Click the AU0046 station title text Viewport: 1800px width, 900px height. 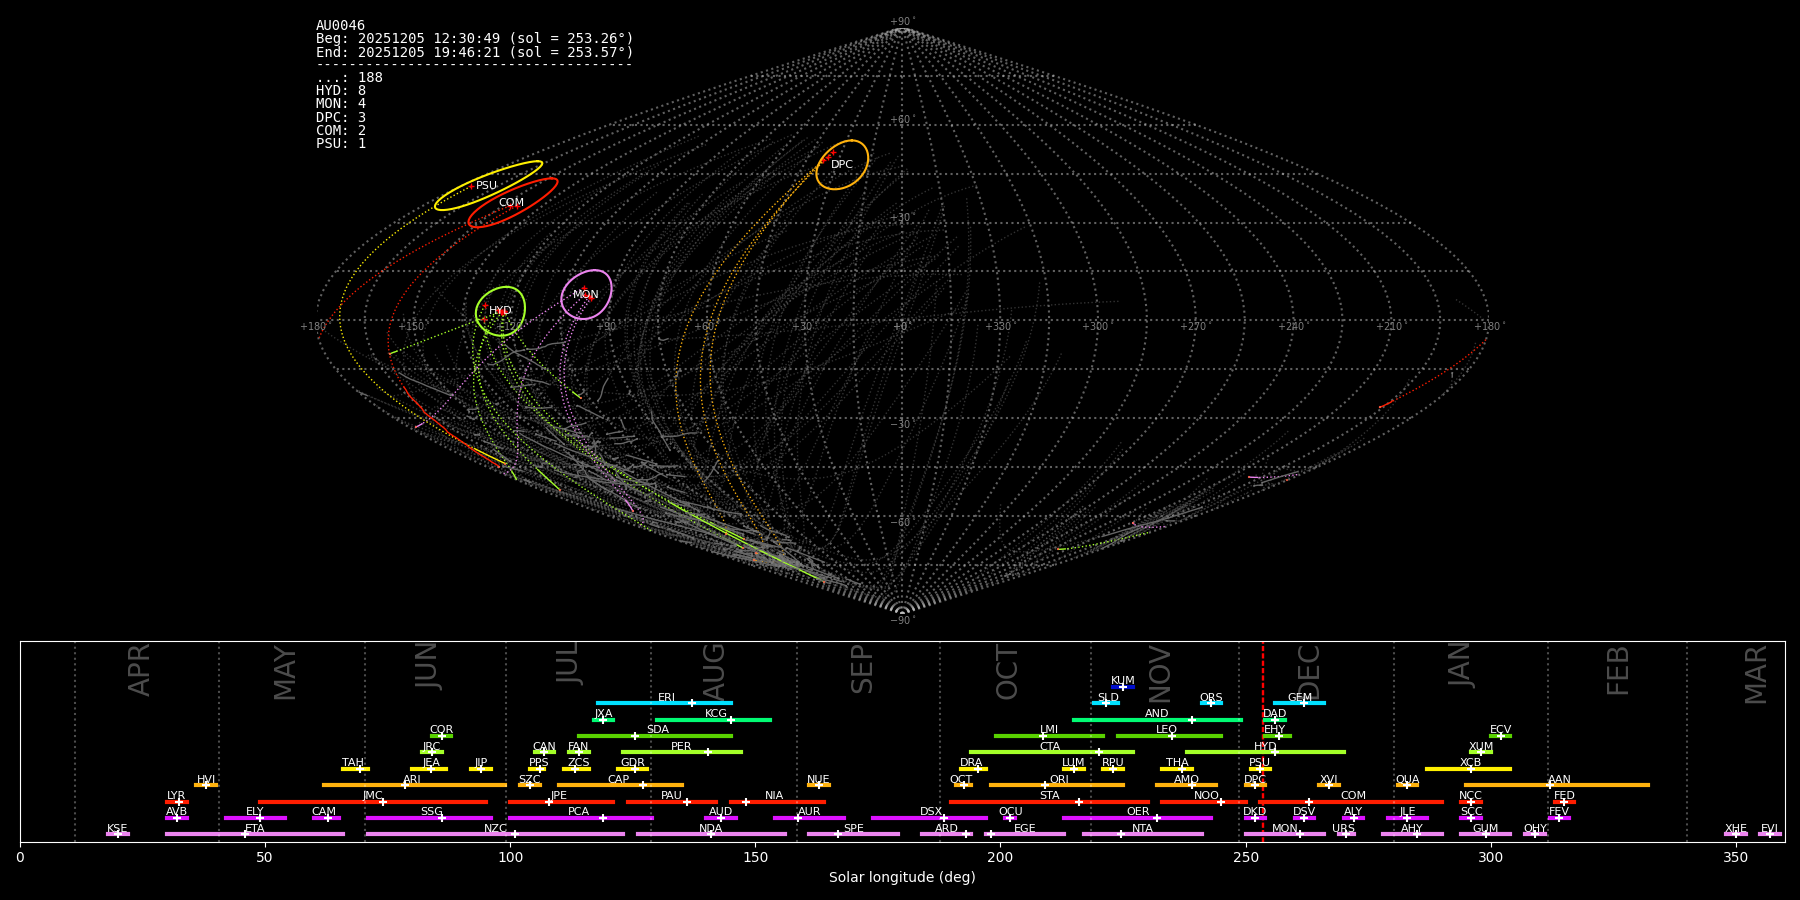click(x=340, y=26)
